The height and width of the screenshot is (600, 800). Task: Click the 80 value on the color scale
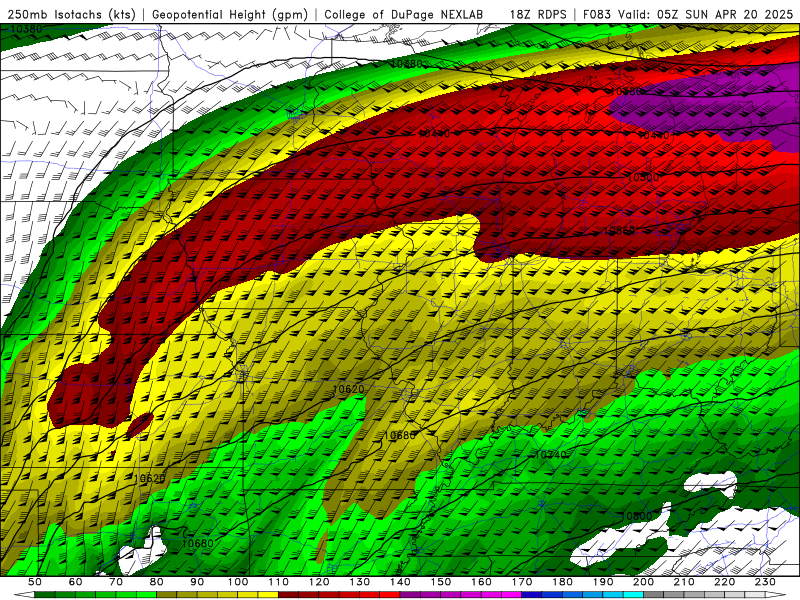[x=157, y=582]
